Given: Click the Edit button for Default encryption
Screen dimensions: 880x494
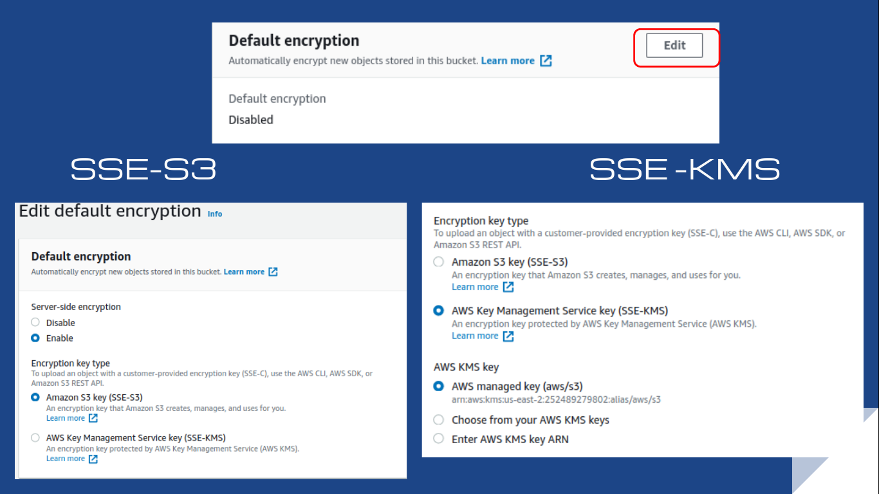Looking at the screenshot, I should pyautogui.click(x=674, y=46).
